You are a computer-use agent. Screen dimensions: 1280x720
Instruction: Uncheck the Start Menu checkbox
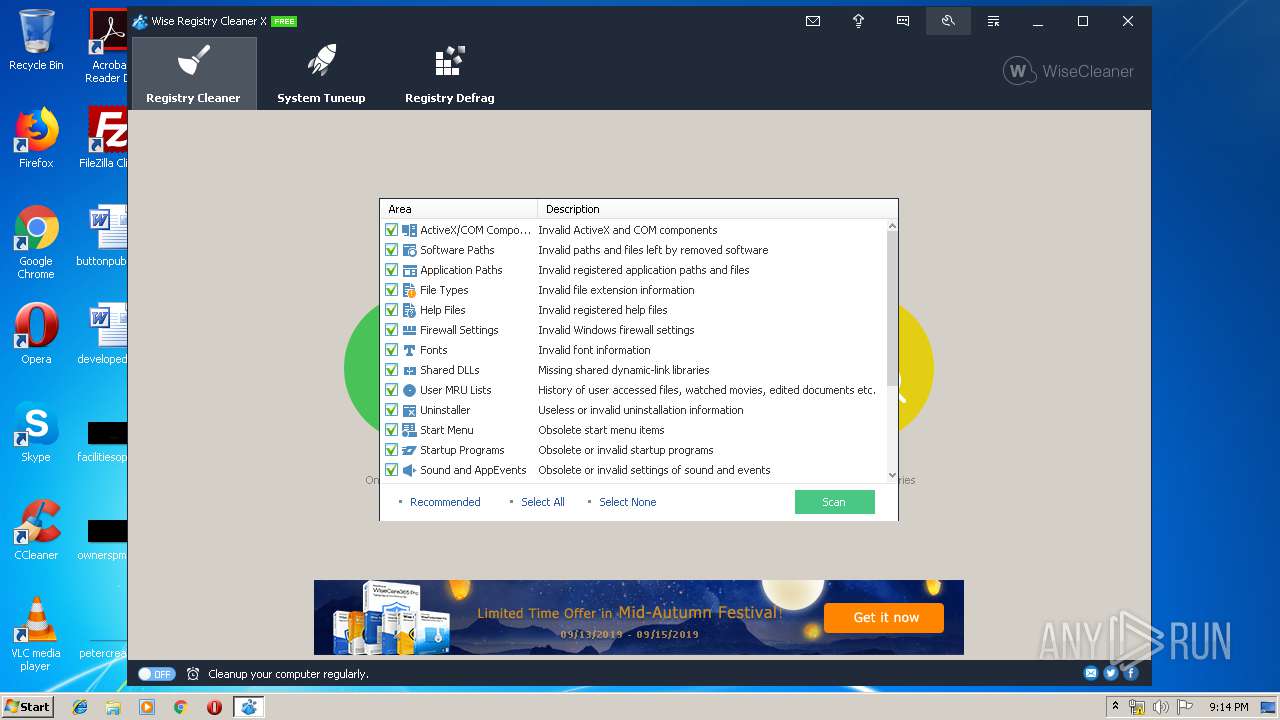392,430
